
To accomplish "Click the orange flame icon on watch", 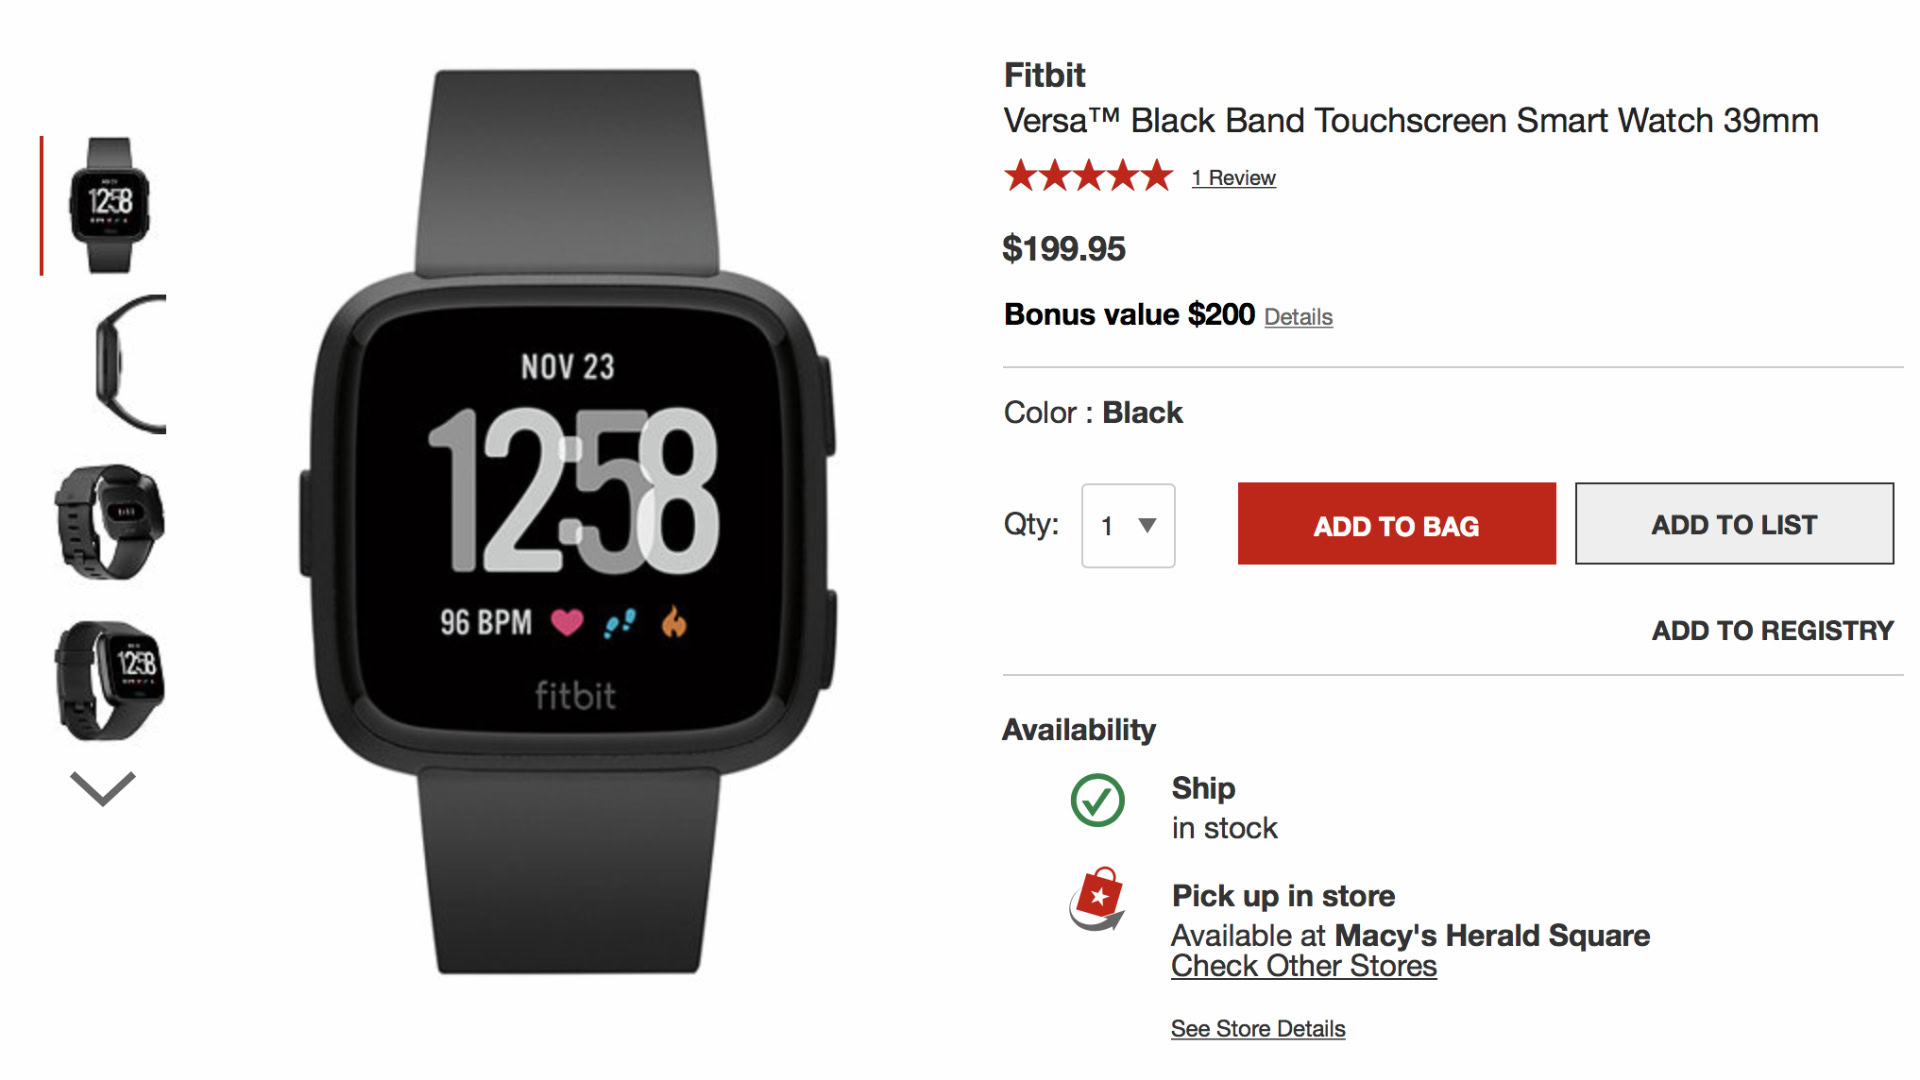I will 674,622.
